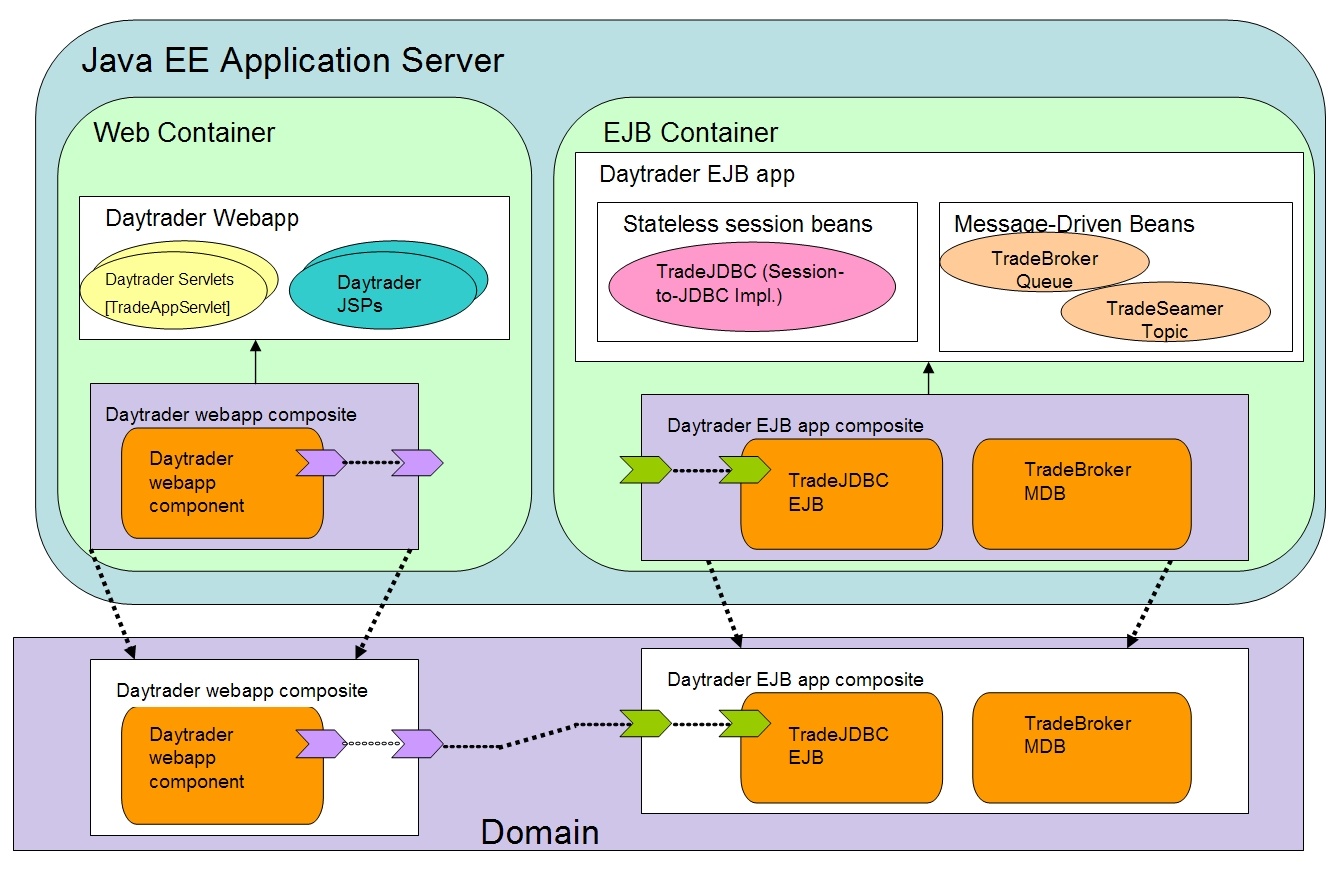Select the TradeBroker Queue ellipse
The height and width of the screenshot is (875, 1334).
click(x=1044, y=262)
